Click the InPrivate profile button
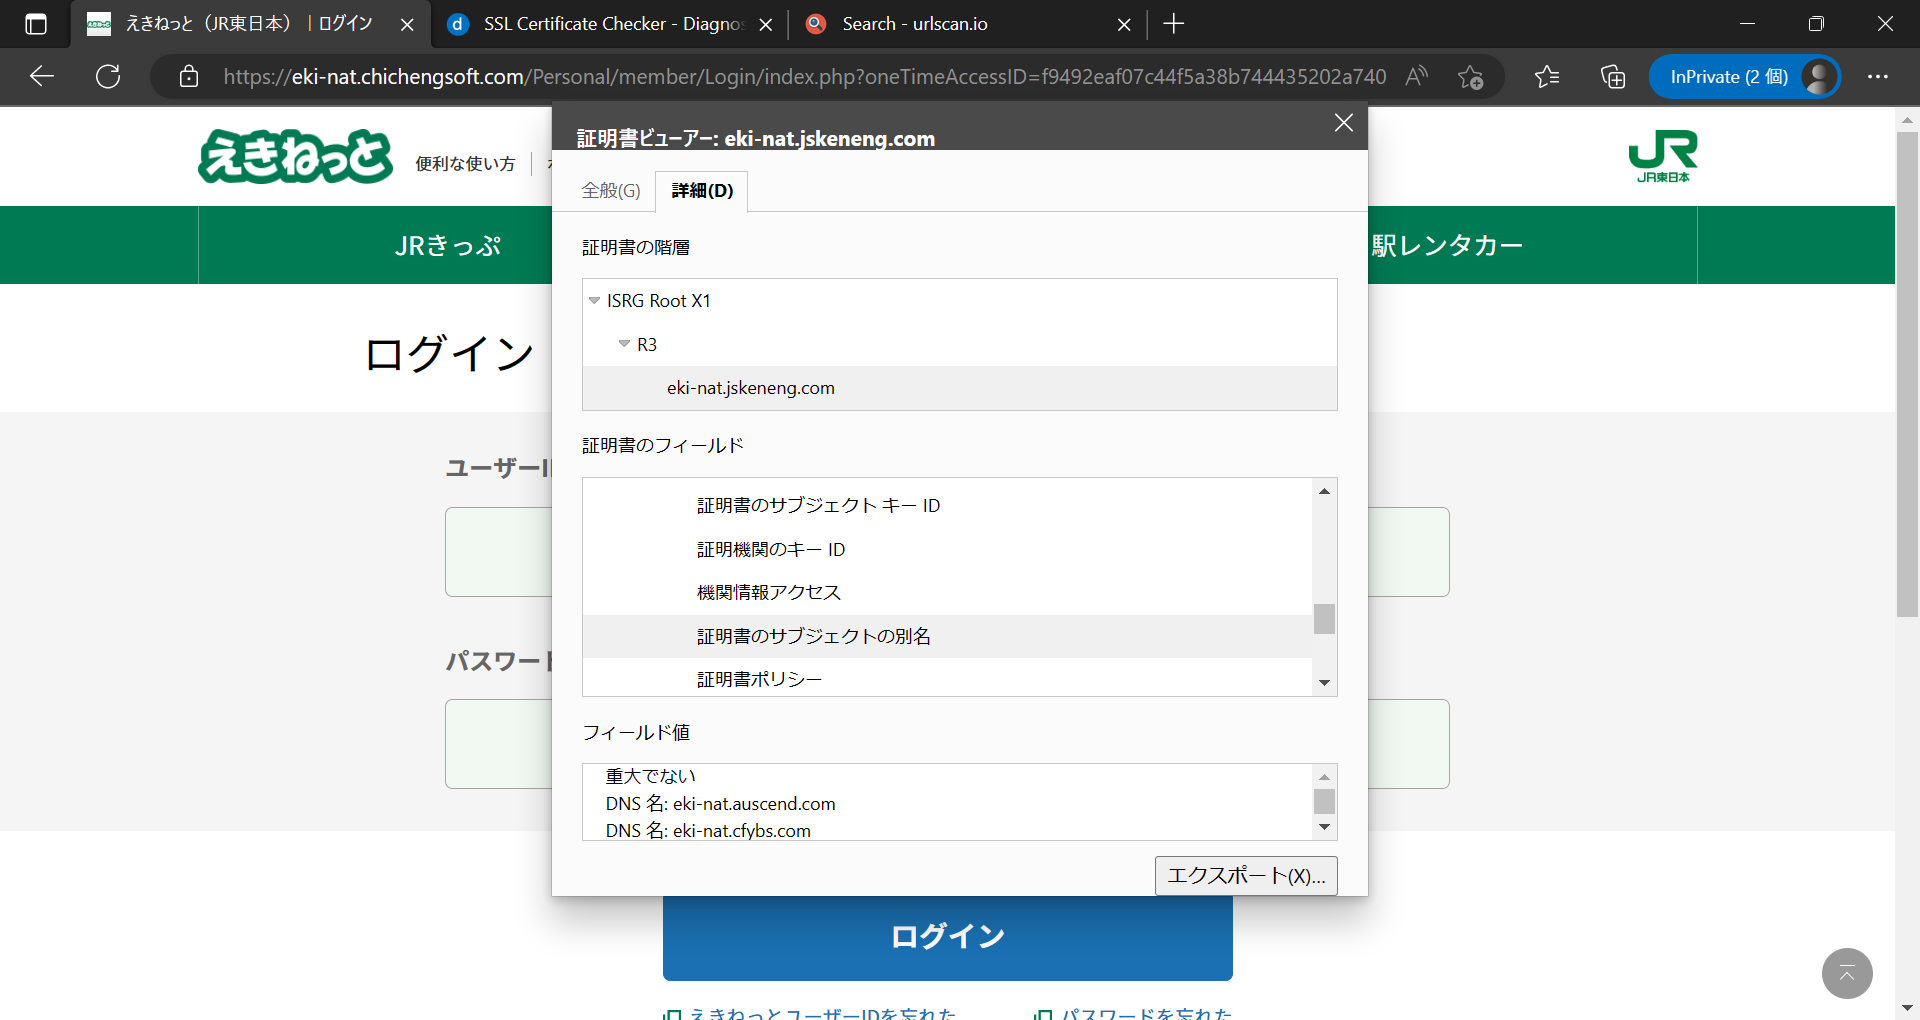Viewport: 1920px width, 1020px height. (x=1744, y=77)
